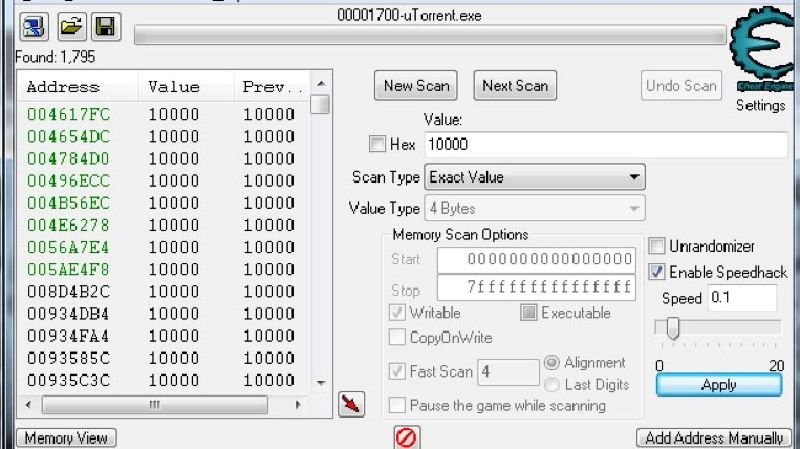Click the scan Value input field

click(x=606, y=144)
